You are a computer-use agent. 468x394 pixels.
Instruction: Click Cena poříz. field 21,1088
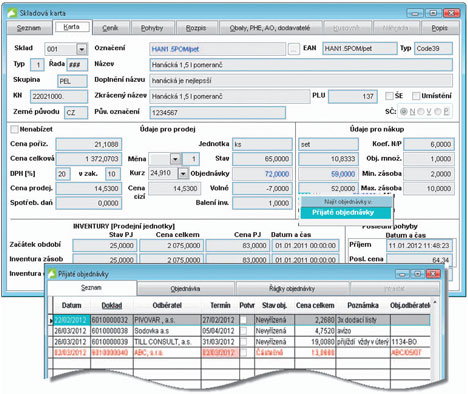point(89,144)
